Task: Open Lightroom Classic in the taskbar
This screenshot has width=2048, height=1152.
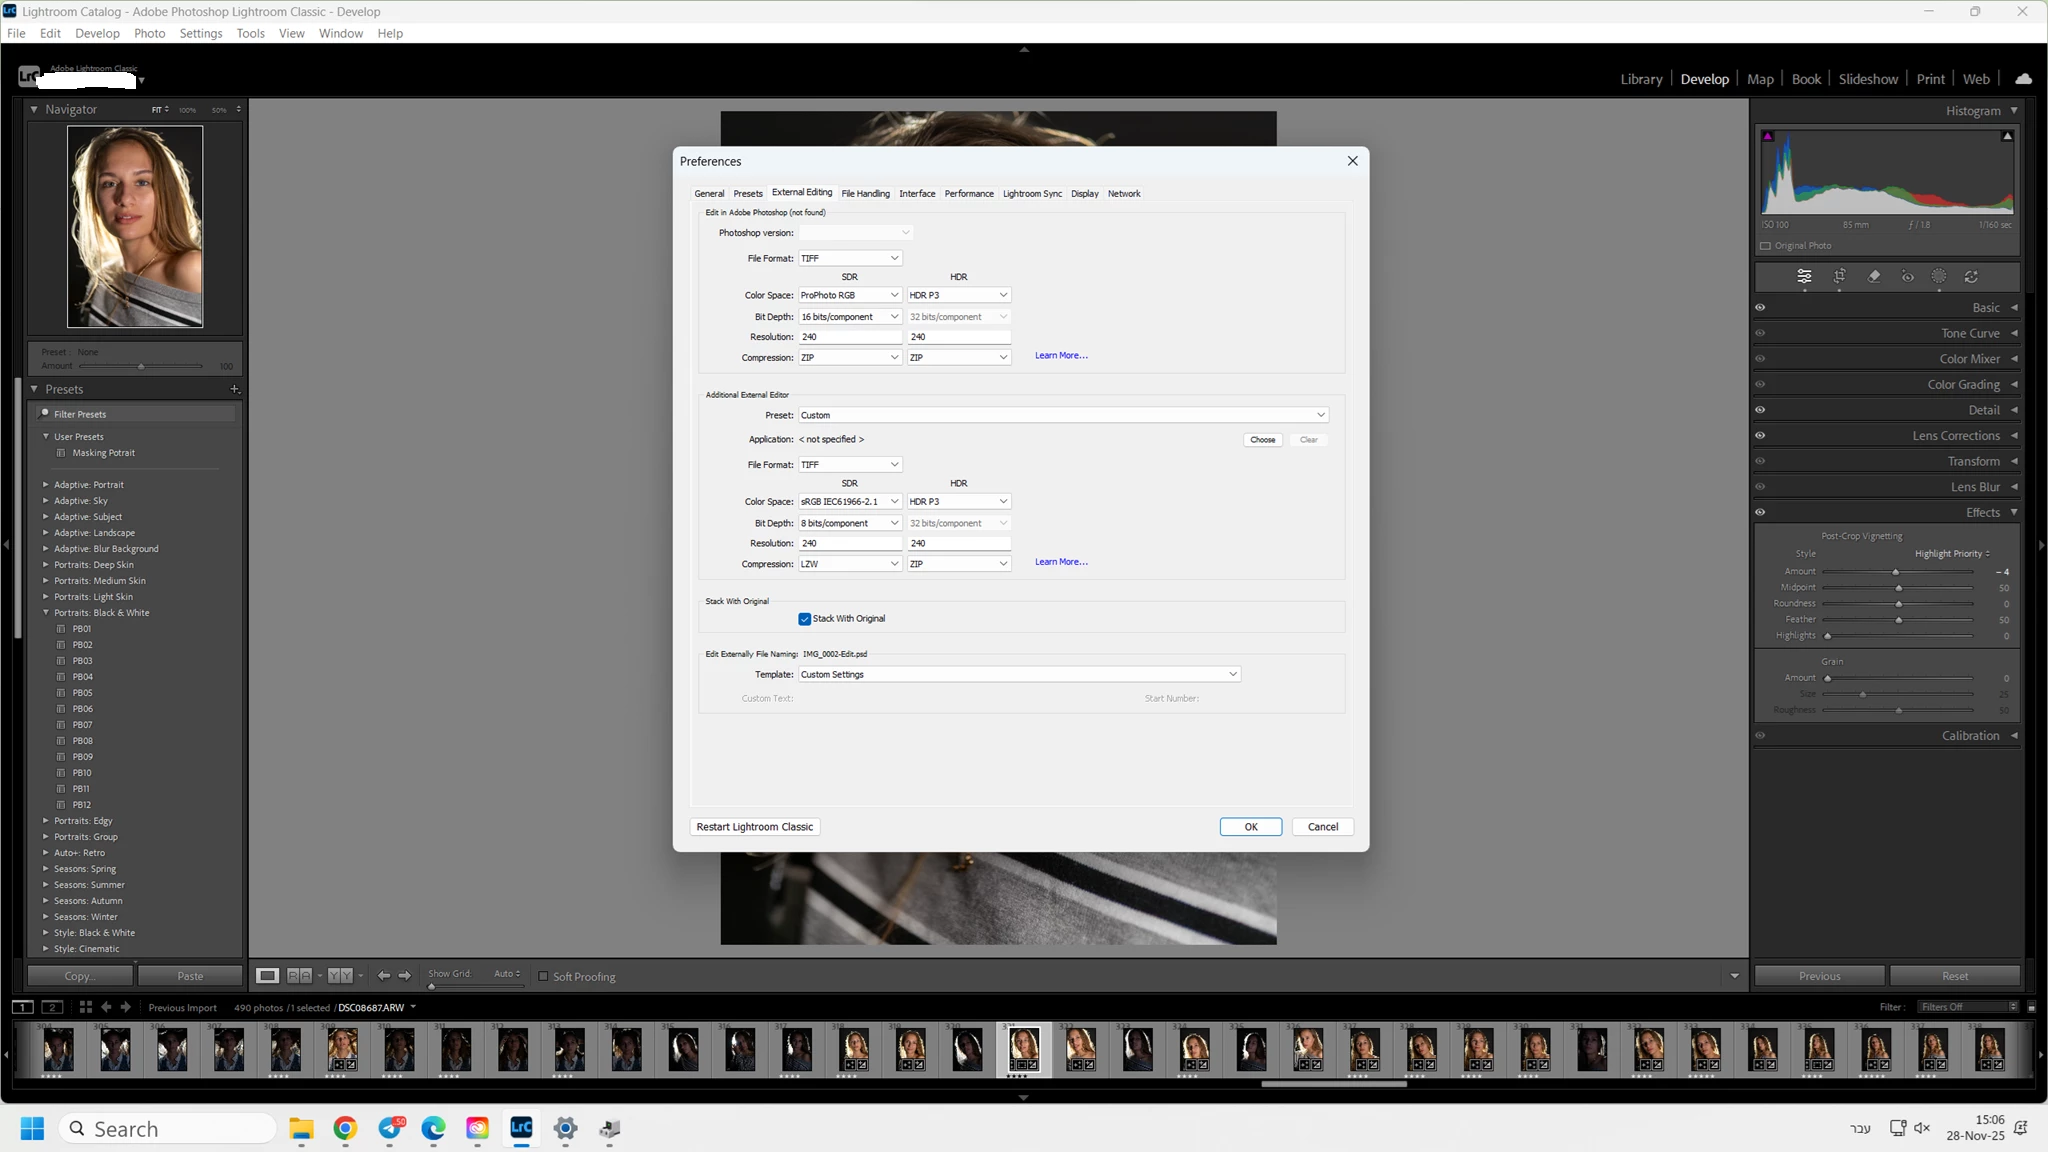Action: (x=521, y=1128)
